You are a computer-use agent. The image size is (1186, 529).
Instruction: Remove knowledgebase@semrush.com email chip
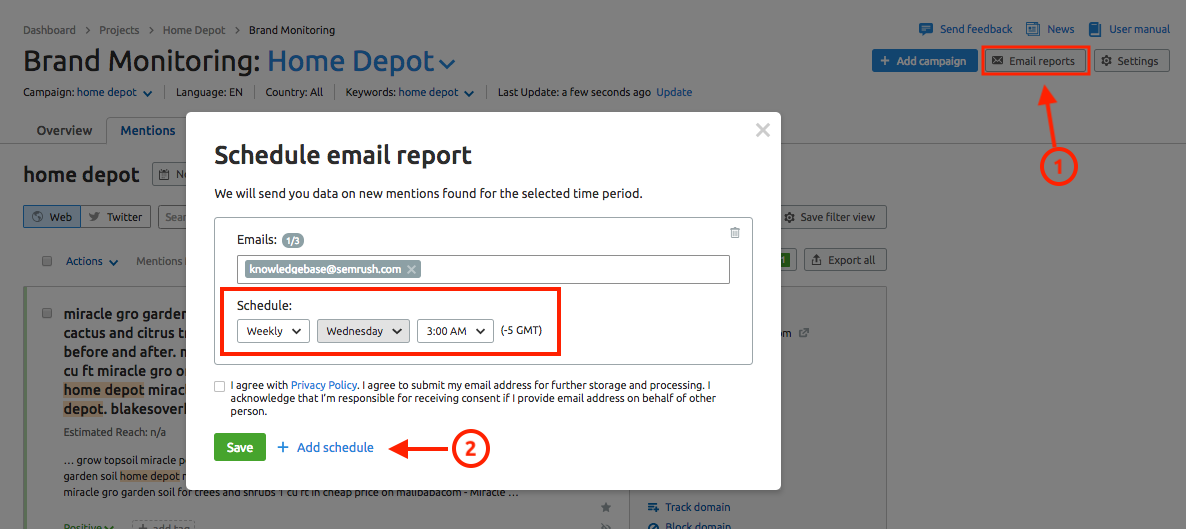(411, 269)
